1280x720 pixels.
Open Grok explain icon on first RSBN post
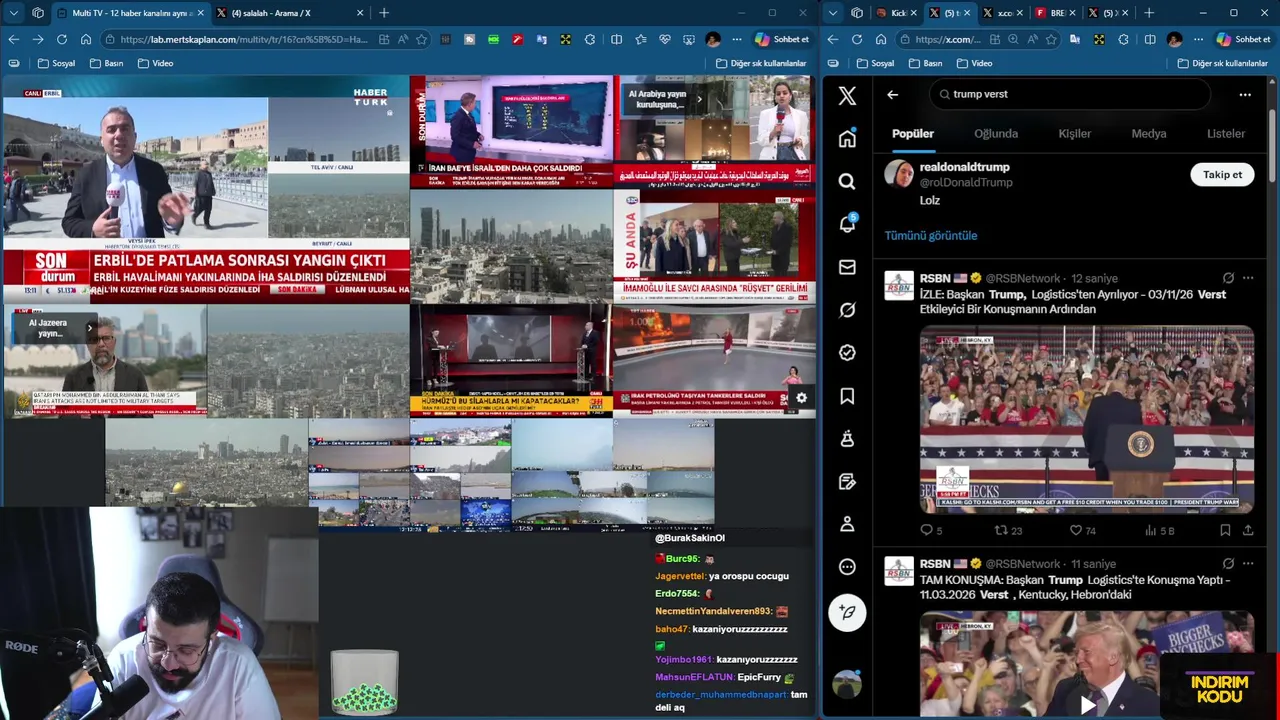point(1228,278)
